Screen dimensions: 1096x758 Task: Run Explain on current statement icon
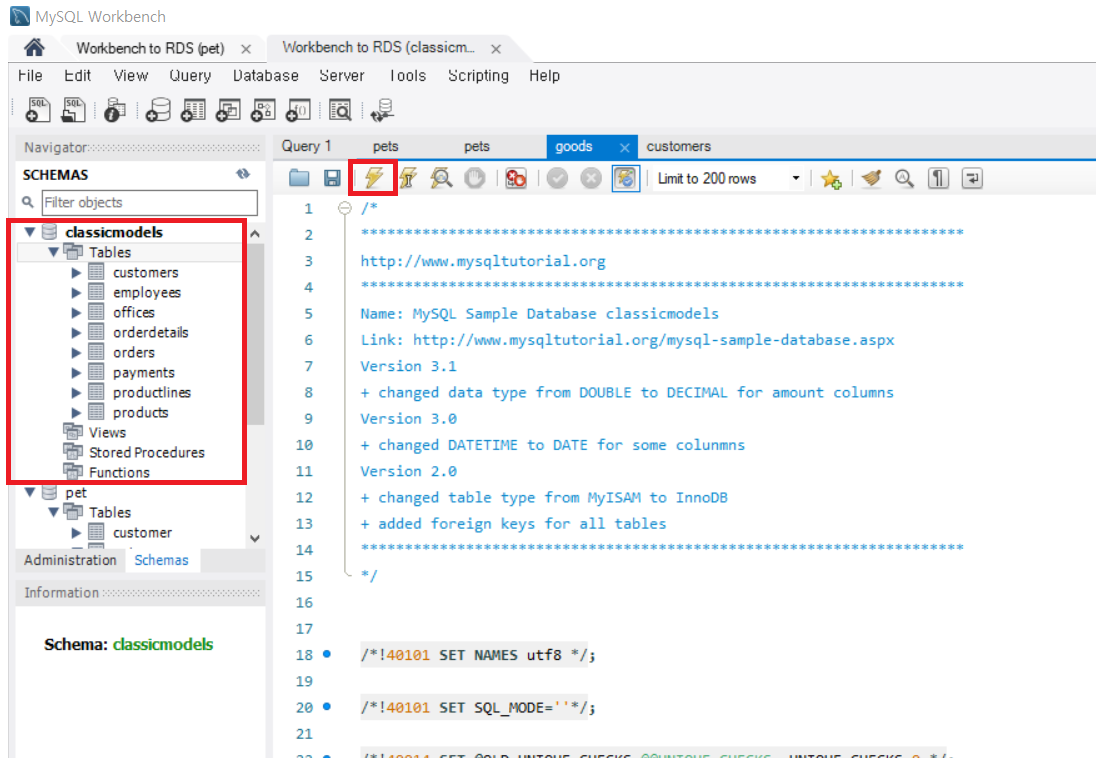441,178
